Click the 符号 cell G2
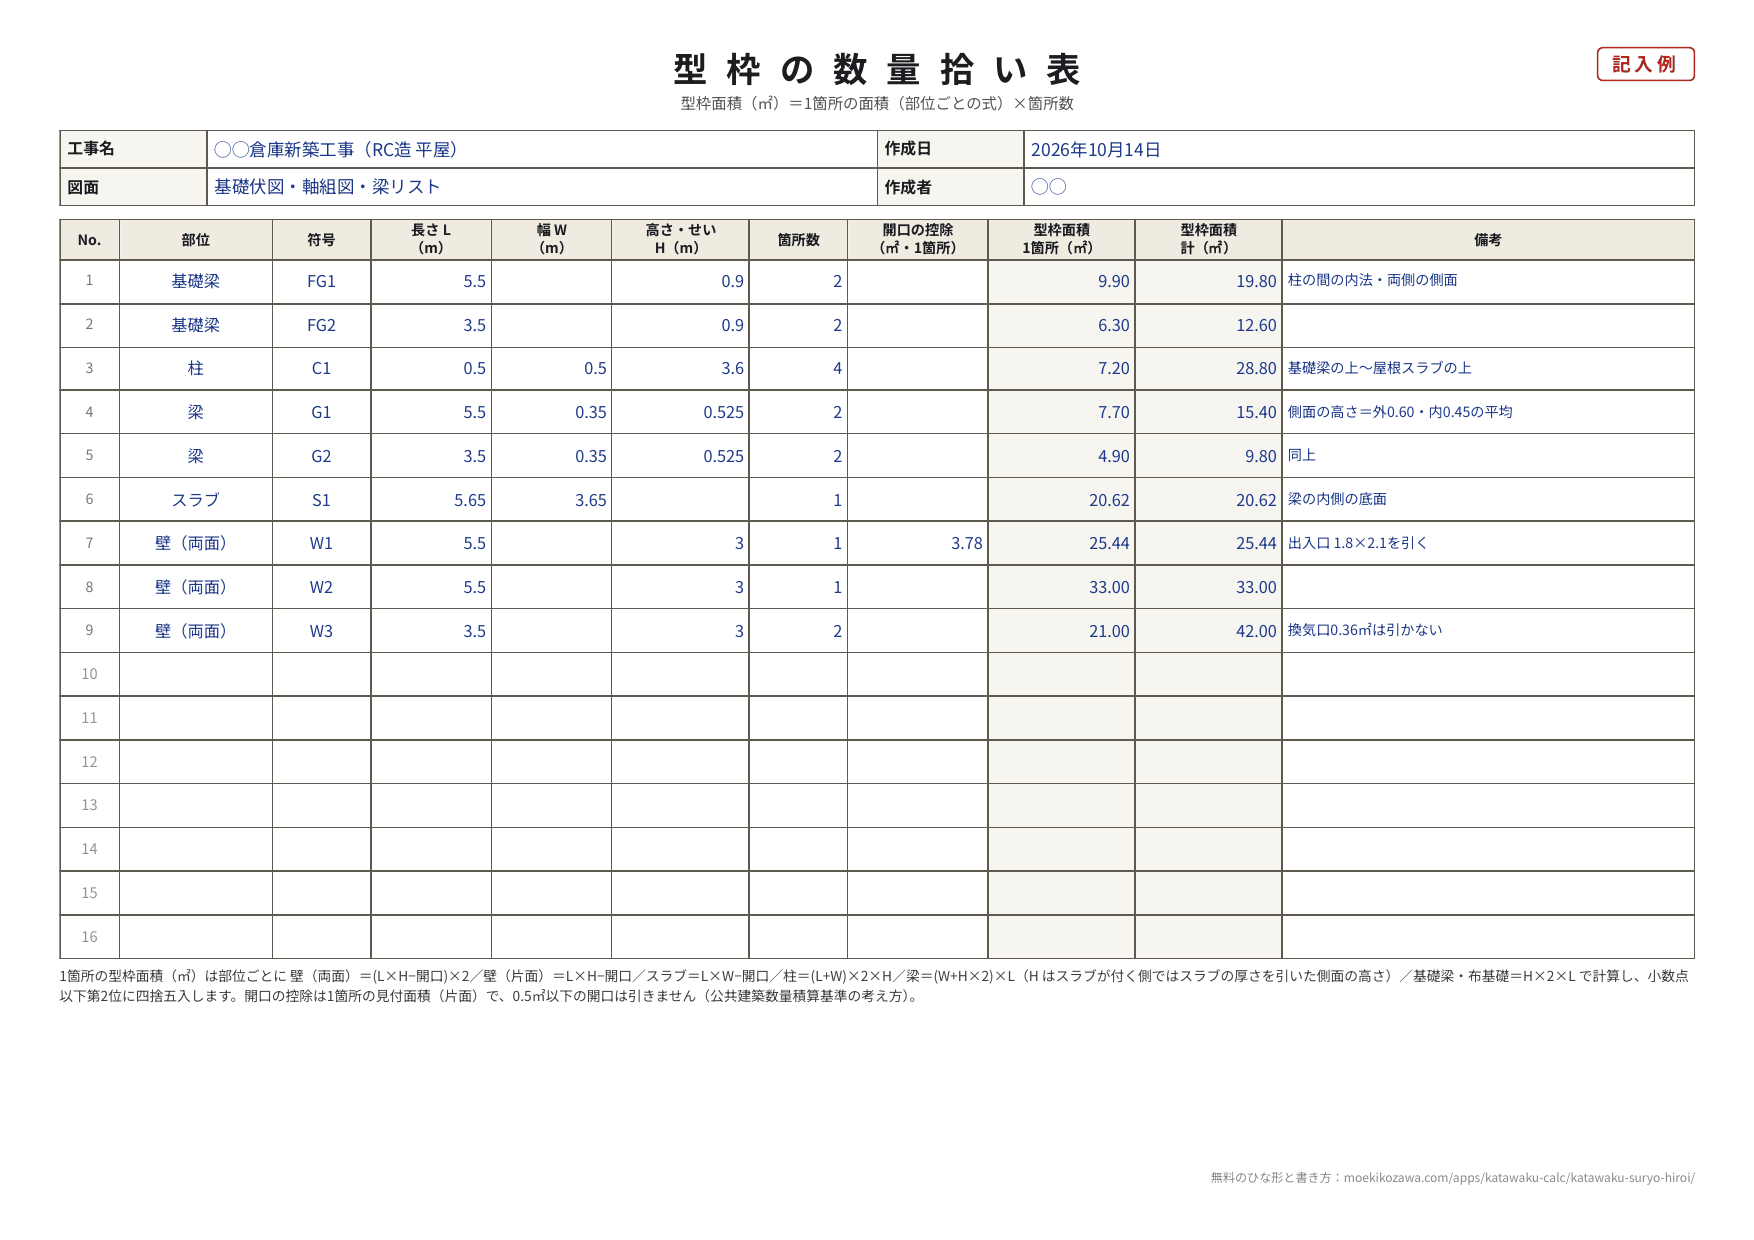This screenshot has height=1240, width=1754. tap(321, 456)
